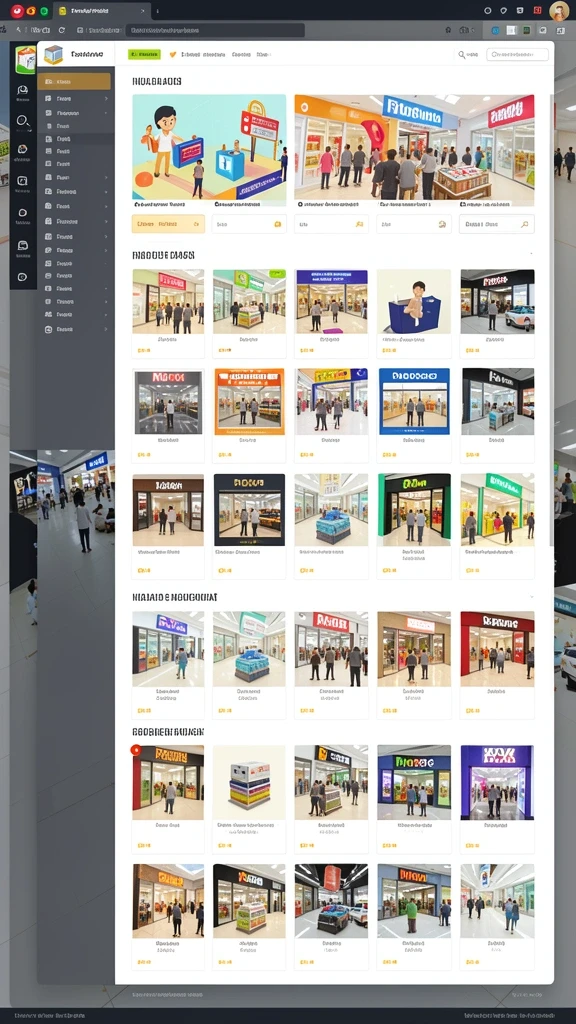Viewport: 576px width, 1024px height.
Task: Open the stacked colorful boxes thumbnail
Action: point(249,782)
